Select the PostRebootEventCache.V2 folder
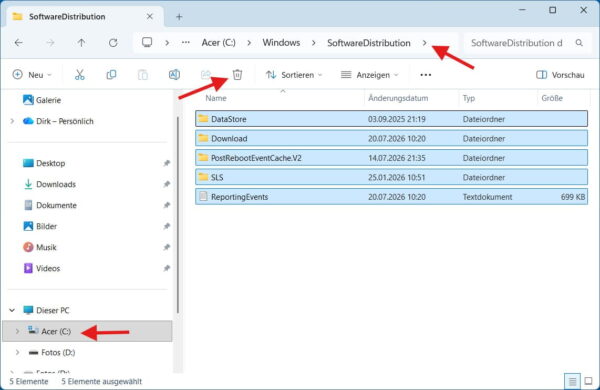The image size is (600, 390). [391, 158]
